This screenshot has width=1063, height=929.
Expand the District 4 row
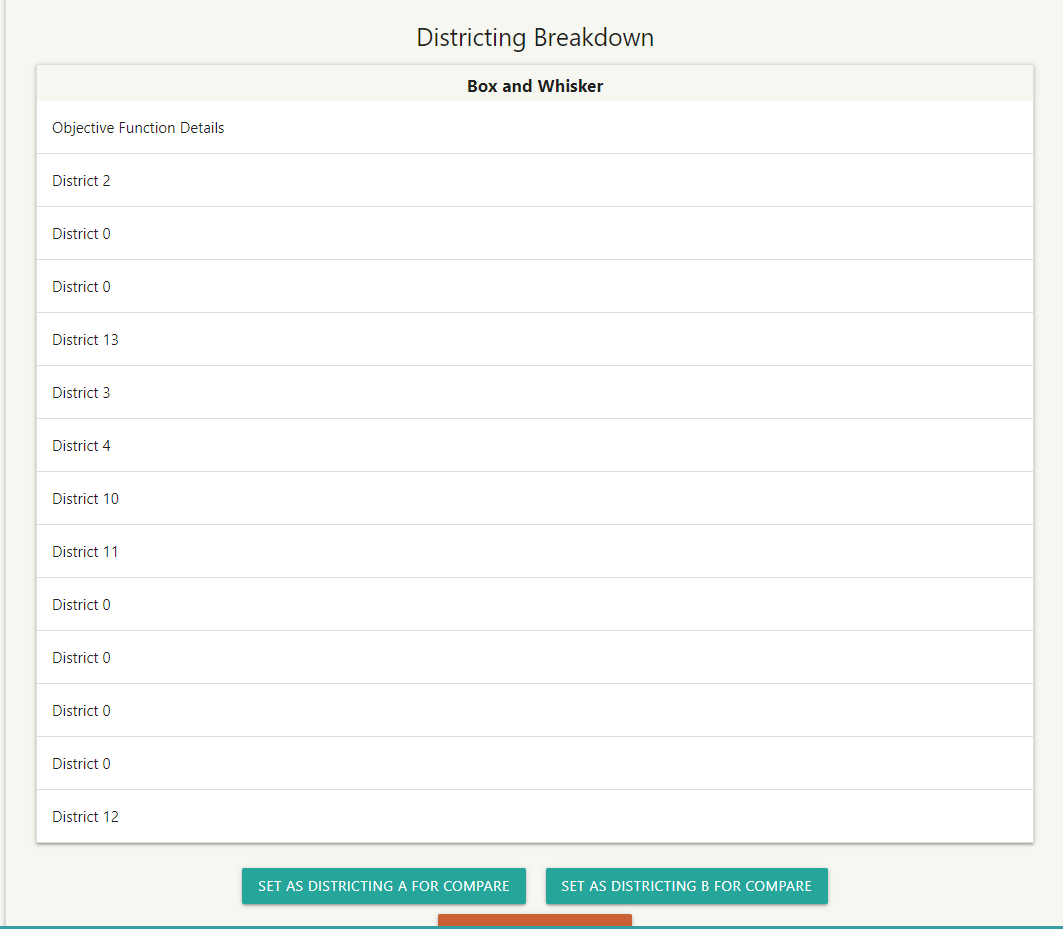point(81,445)
